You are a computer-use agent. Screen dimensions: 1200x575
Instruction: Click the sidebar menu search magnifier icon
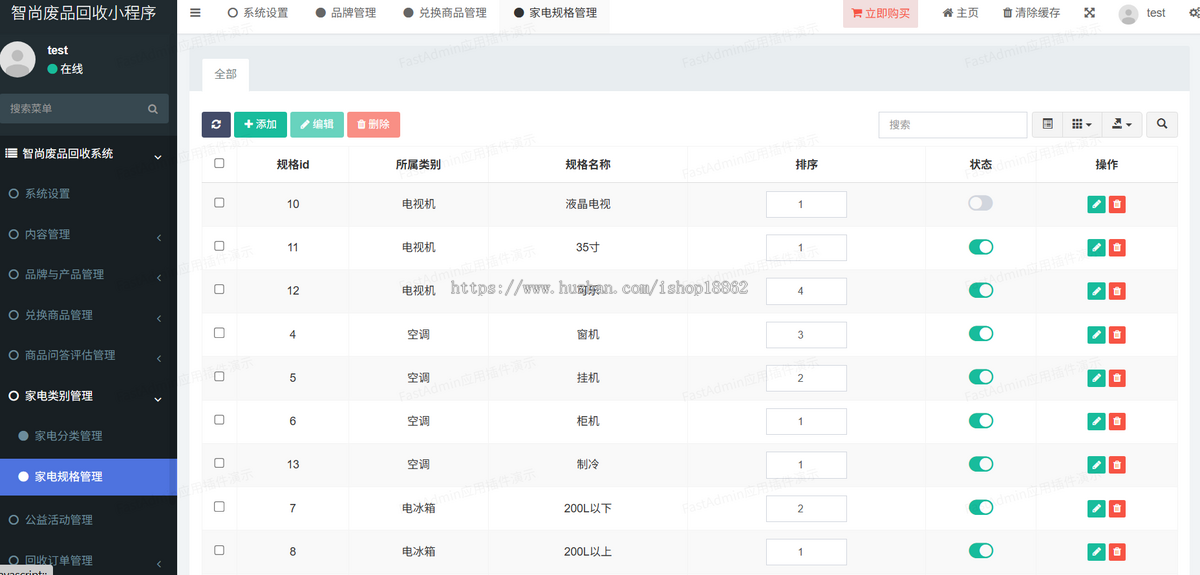click(153, 108)
